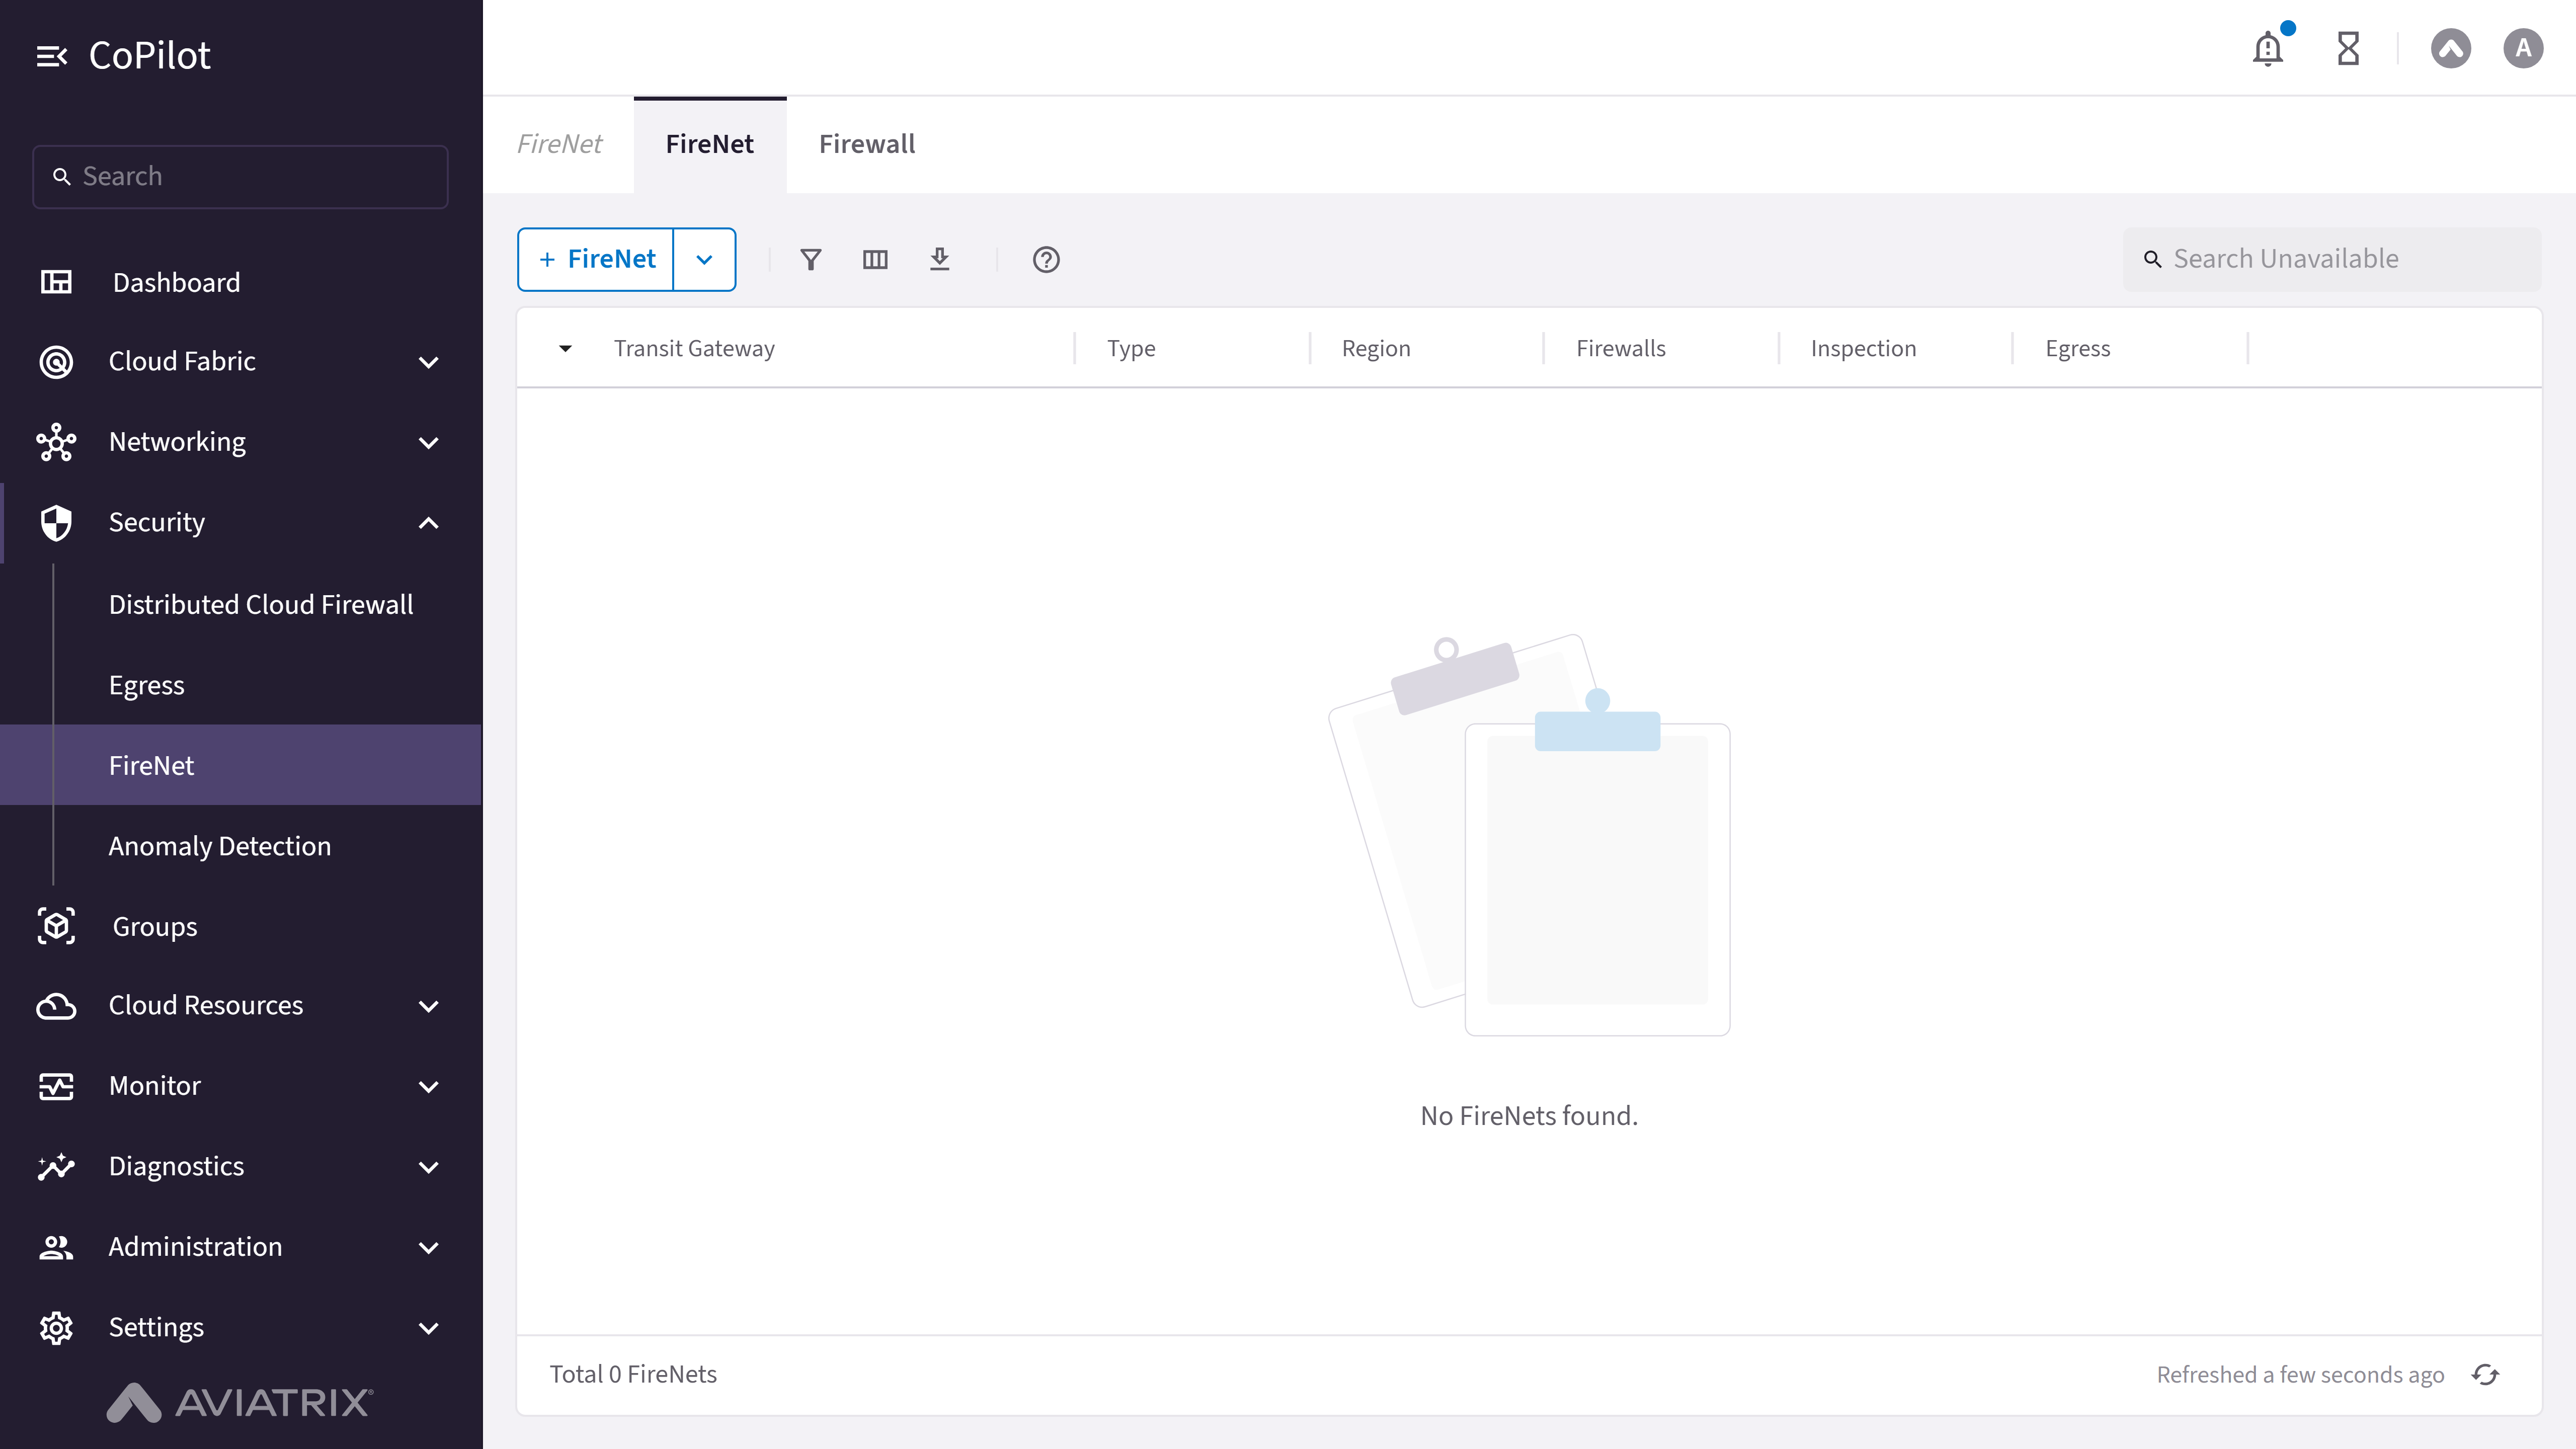Collapse the Security section chevron
The image size is (2576, 1449).
429,523
